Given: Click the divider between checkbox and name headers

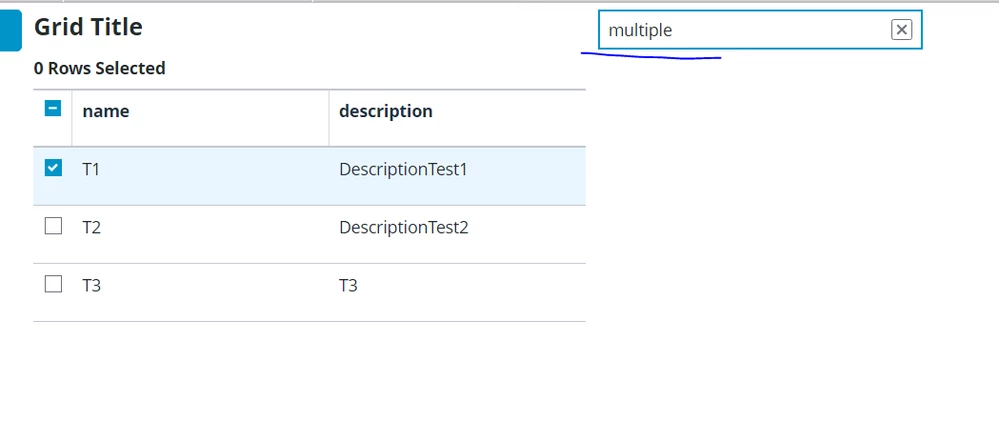Looking at the screenshot, I should pos(72,117).
